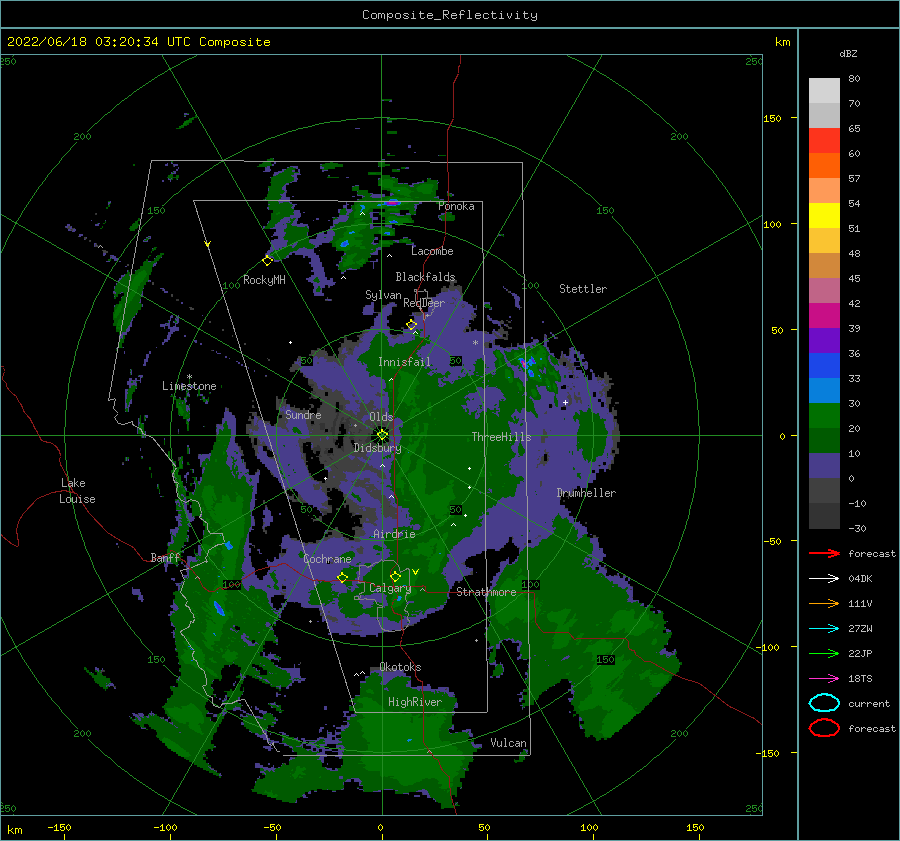Select the Cochrane label
Screen dimensions: 900x841
[x=327, y=559]
